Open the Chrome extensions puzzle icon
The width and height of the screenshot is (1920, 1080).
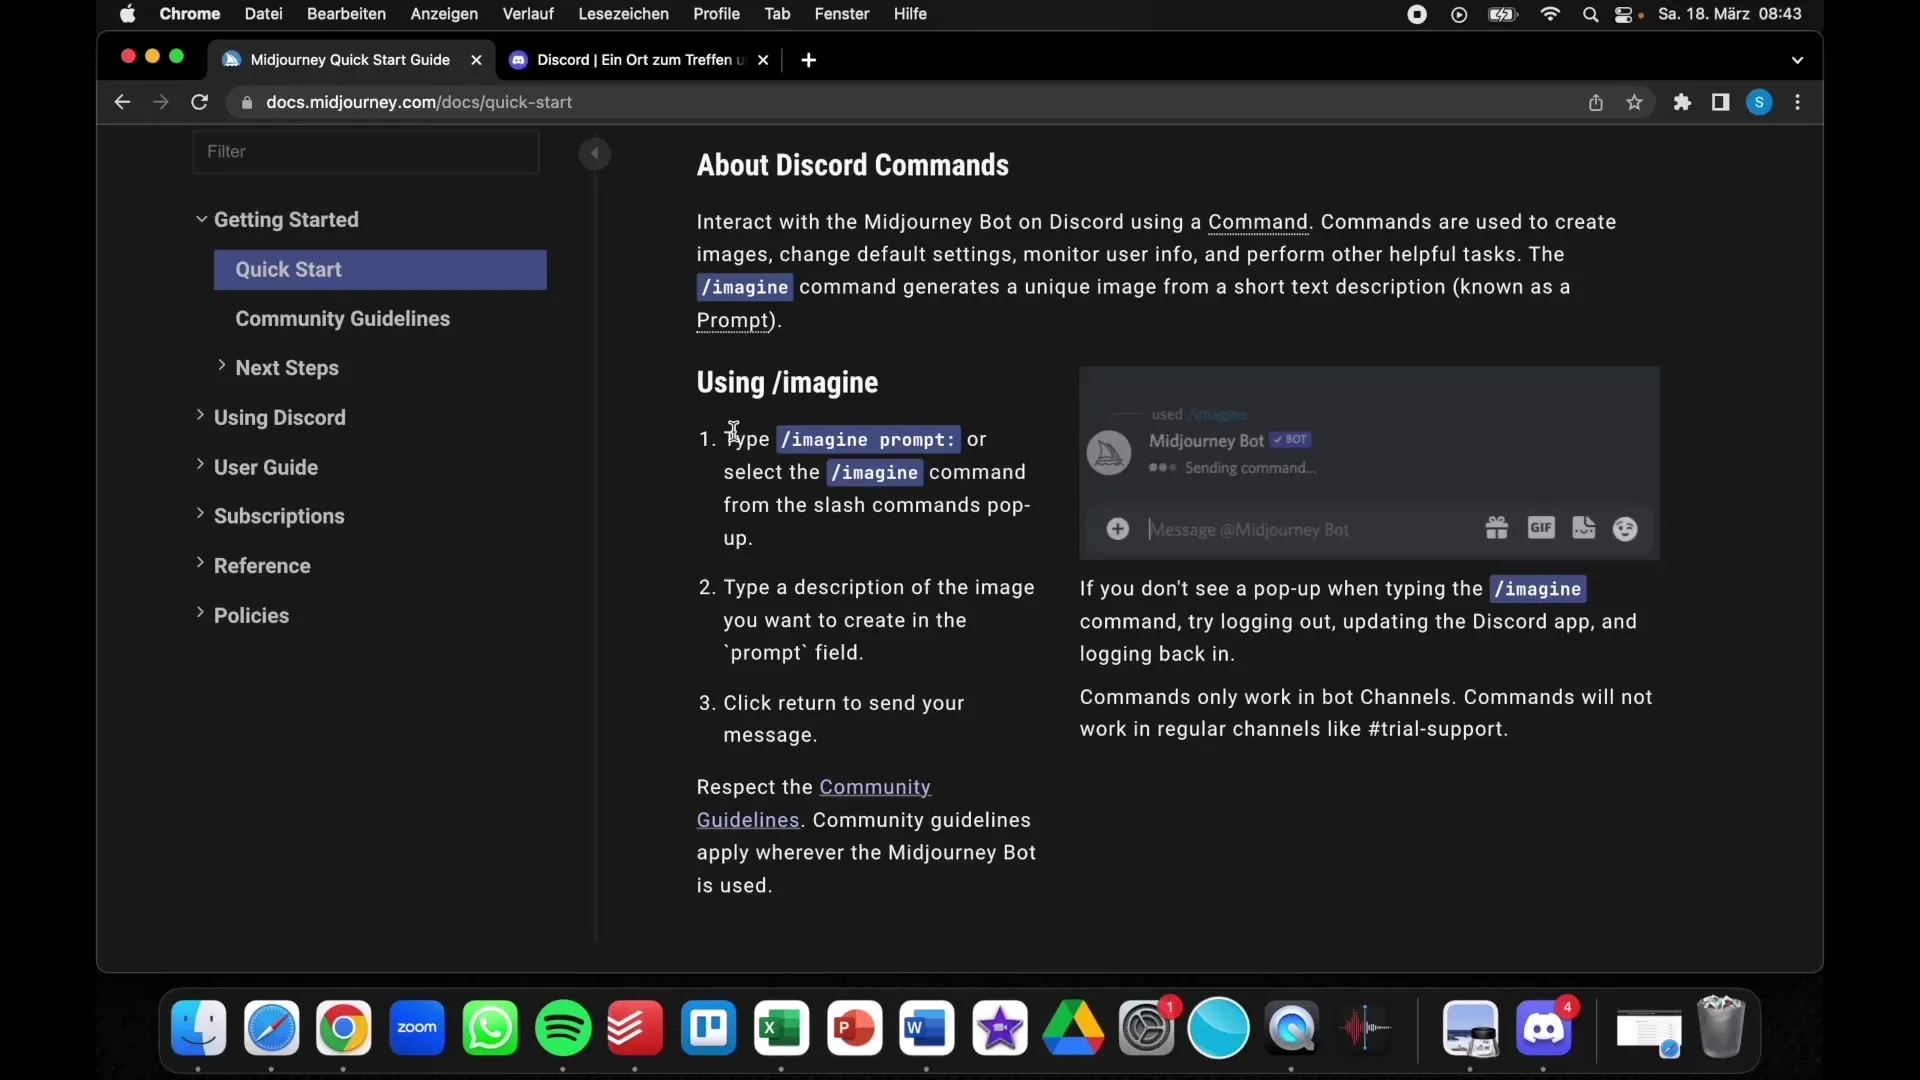click(1682, 102)
